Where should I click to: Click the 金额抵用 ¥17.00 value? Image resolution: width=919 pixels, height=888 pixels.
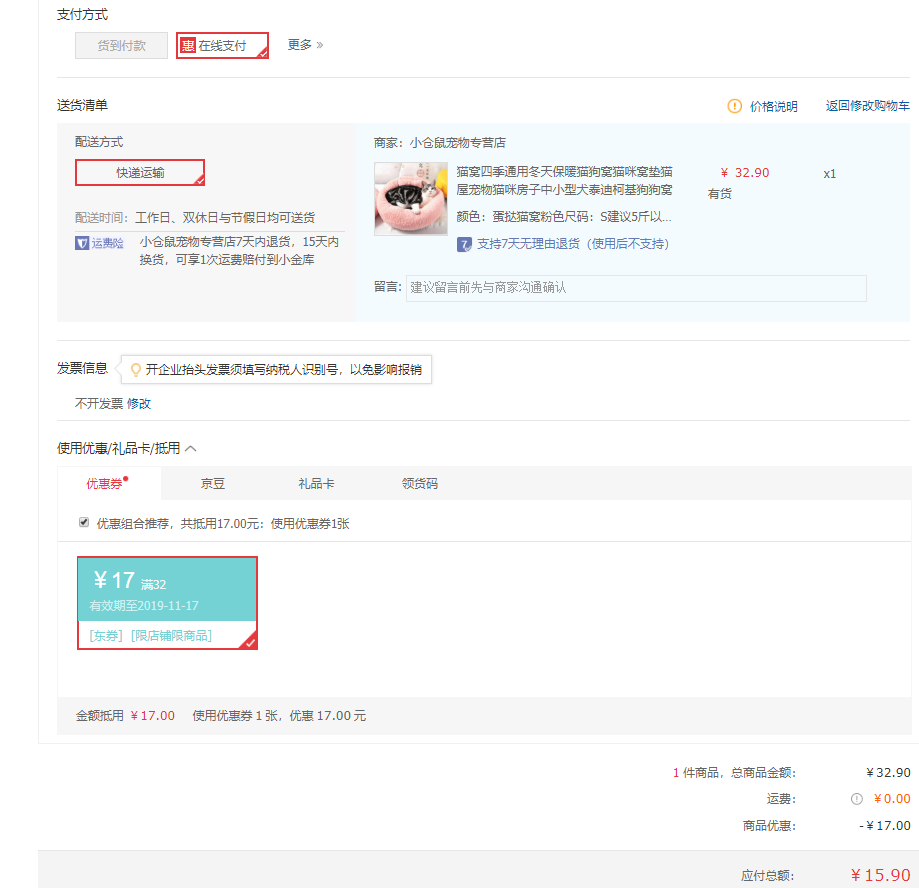point(152,716)
